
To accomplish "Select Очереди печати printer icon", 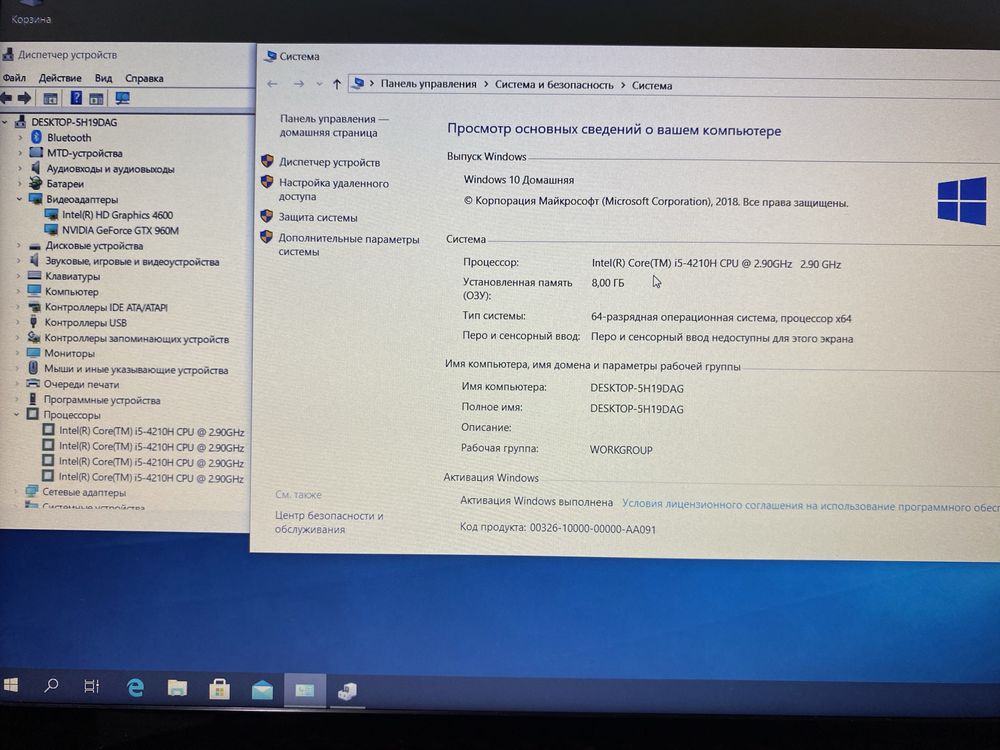I will point(33,384).
